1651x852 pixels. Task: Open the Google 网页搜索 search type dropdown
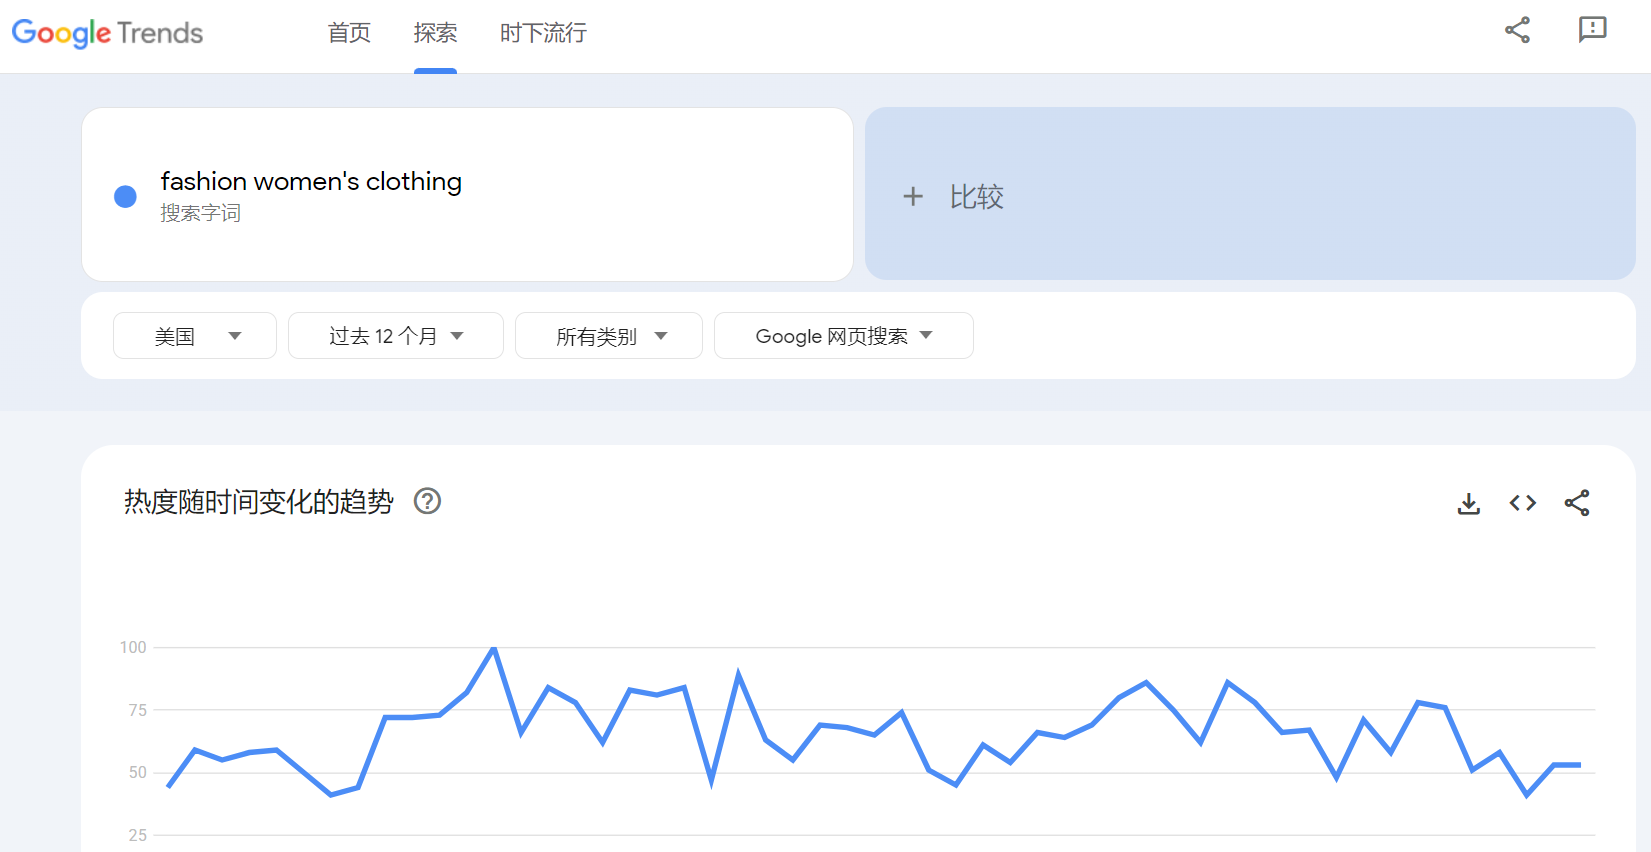pyautogui.click(x=843, y=336)
